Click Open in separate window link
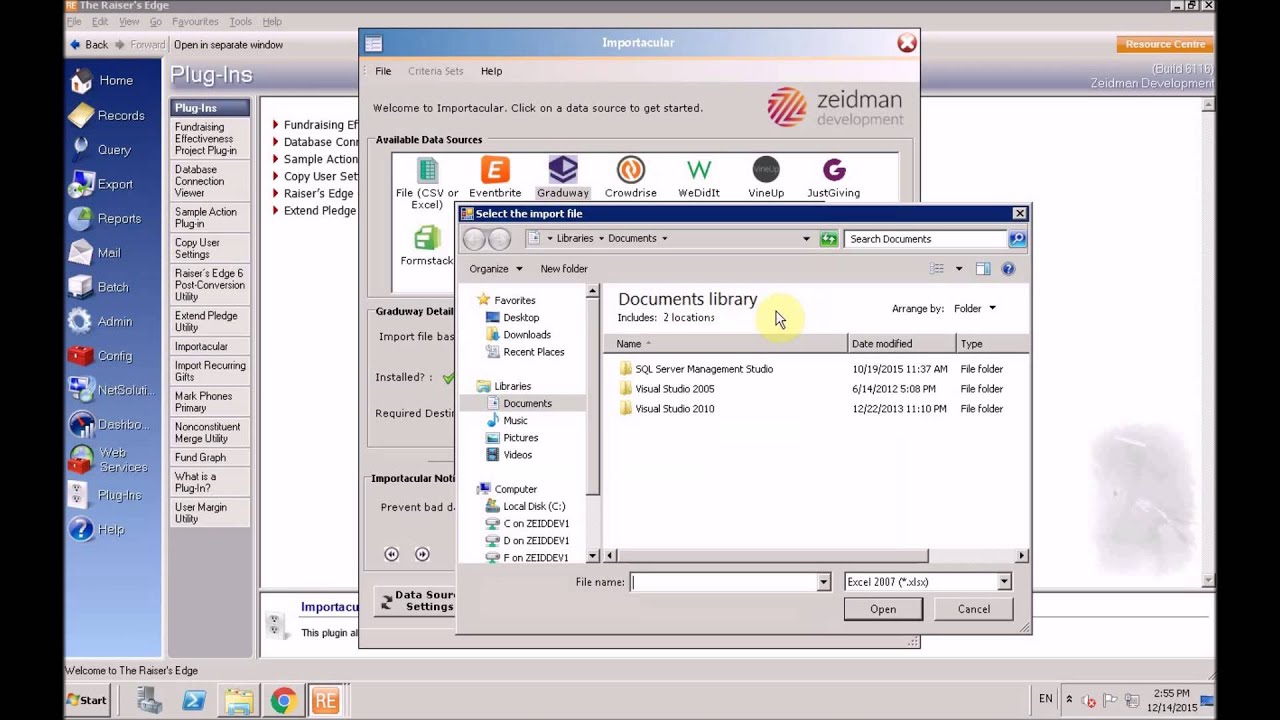The width and height of the screenshot is (1280, 720). tap(228, 45)
